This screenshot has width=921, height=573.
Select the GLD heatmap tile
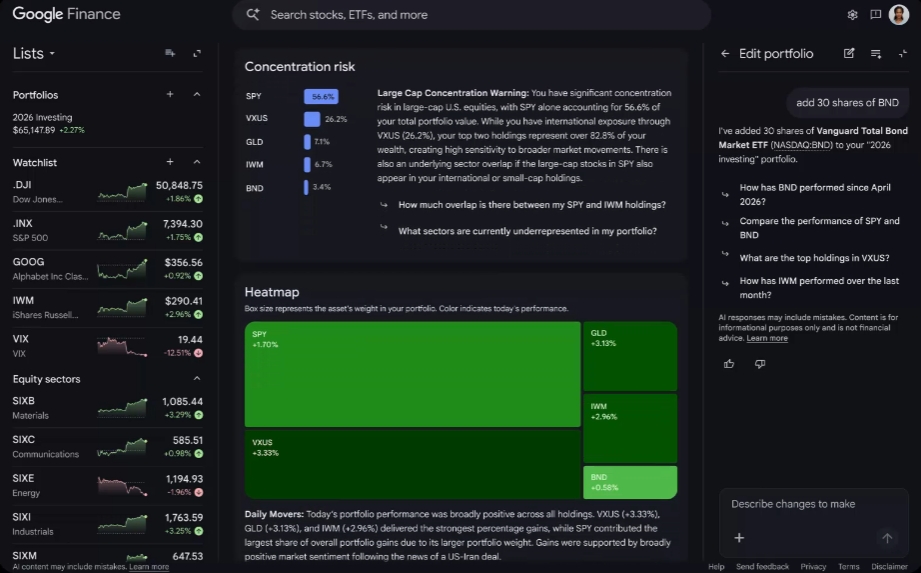tap(630, 356)
